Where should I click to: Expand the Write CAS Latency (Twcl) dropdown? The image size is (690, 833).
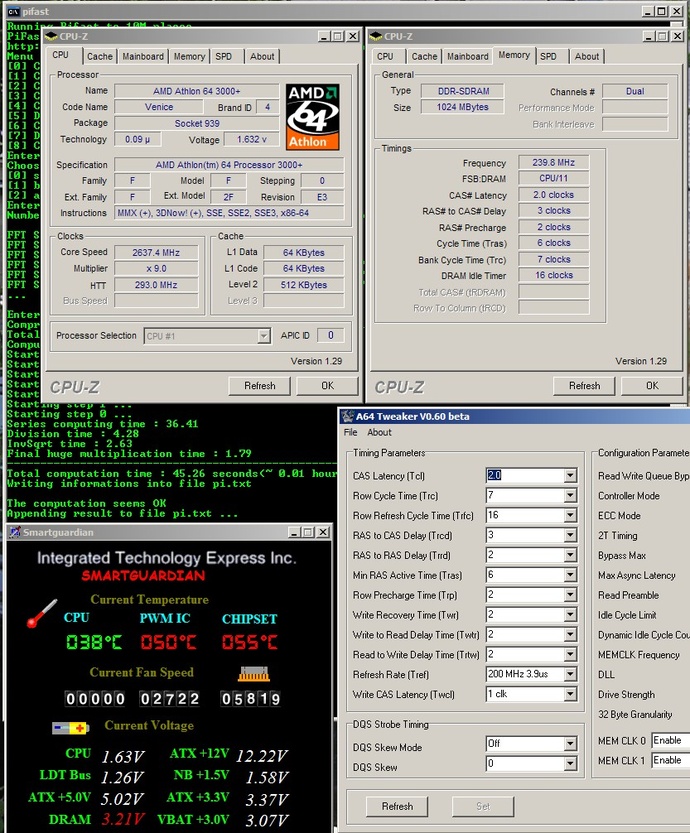(x=570, y=694)
